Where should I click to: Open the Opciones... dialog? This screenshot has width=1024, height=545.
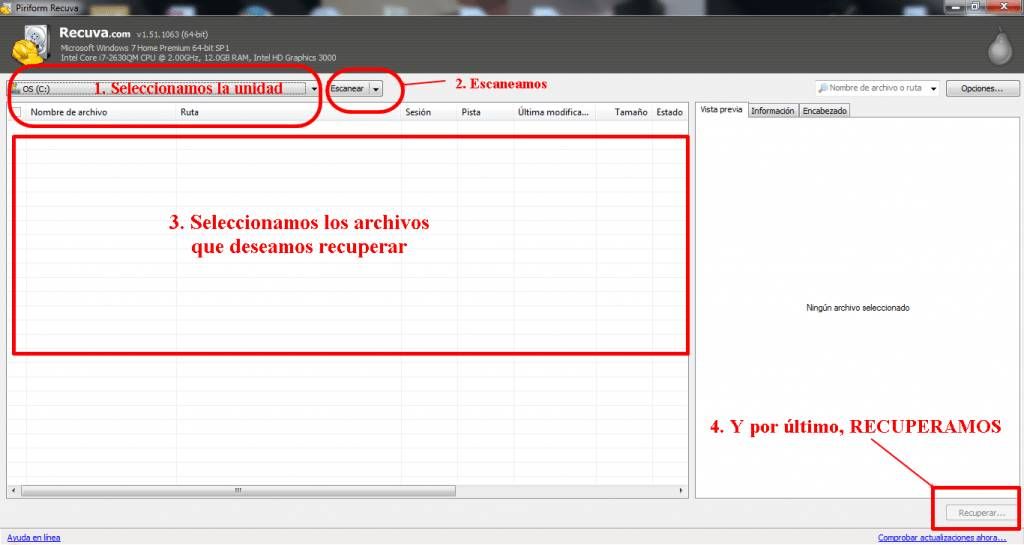(982, 88)
